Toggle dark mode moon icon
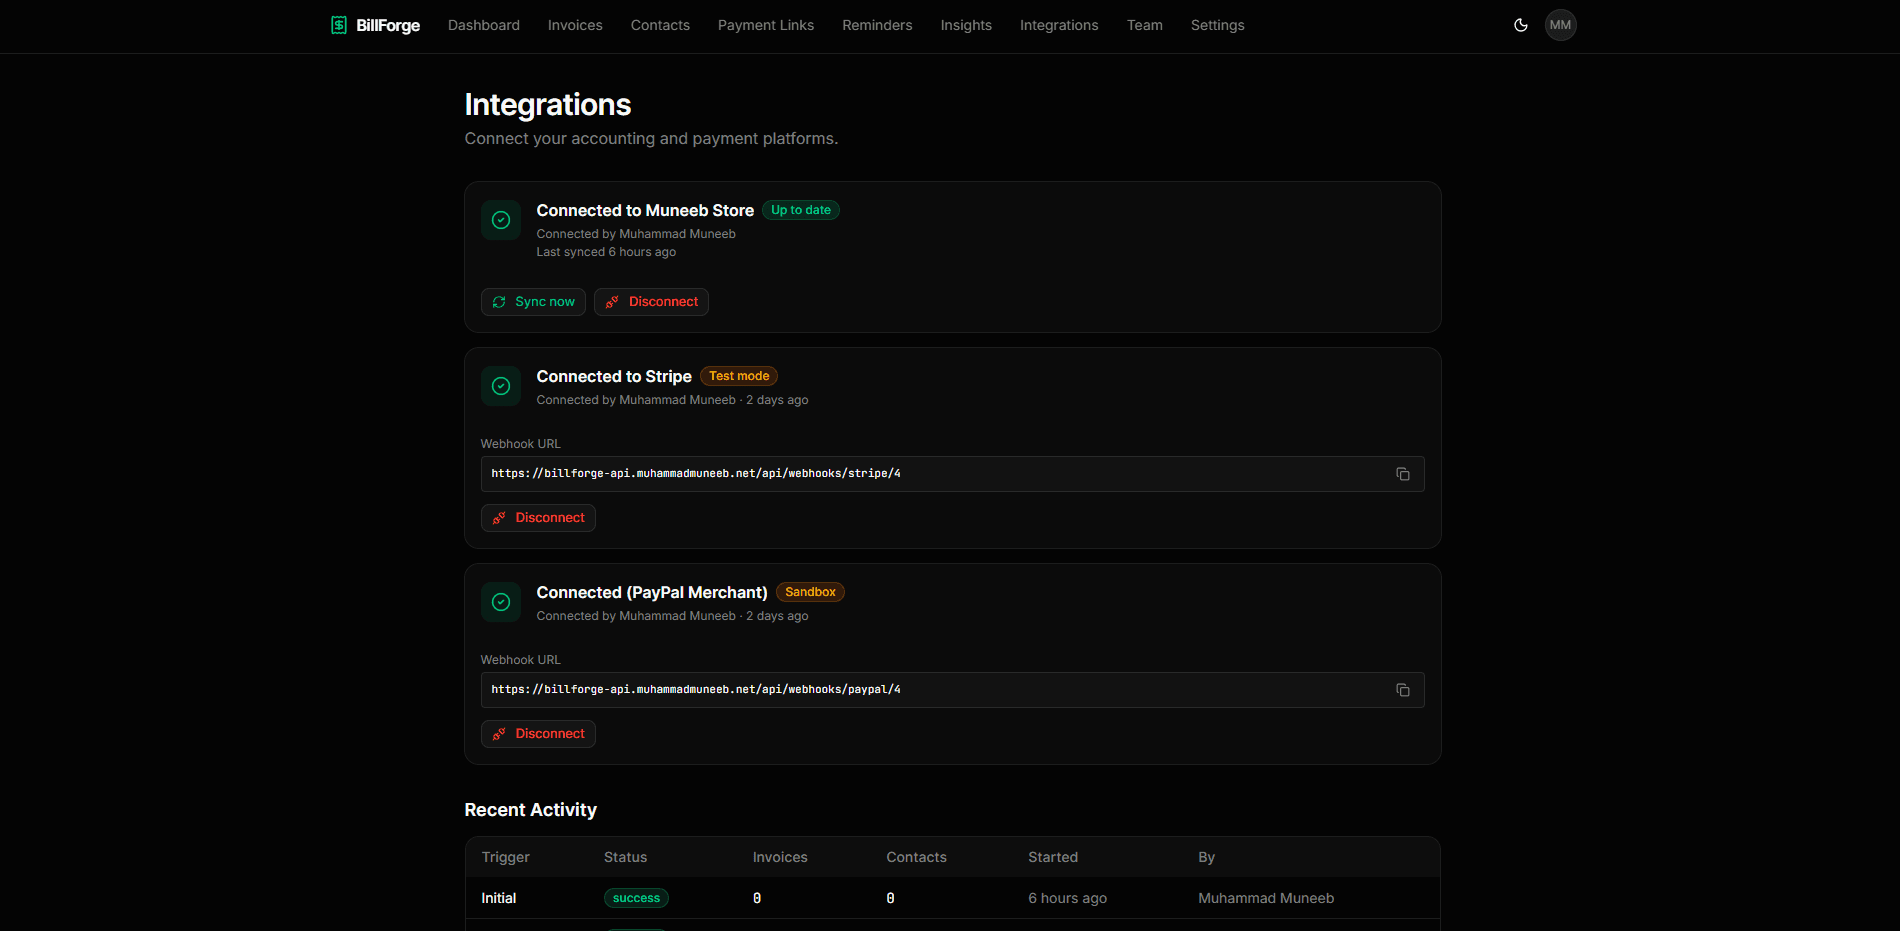 1521,25
